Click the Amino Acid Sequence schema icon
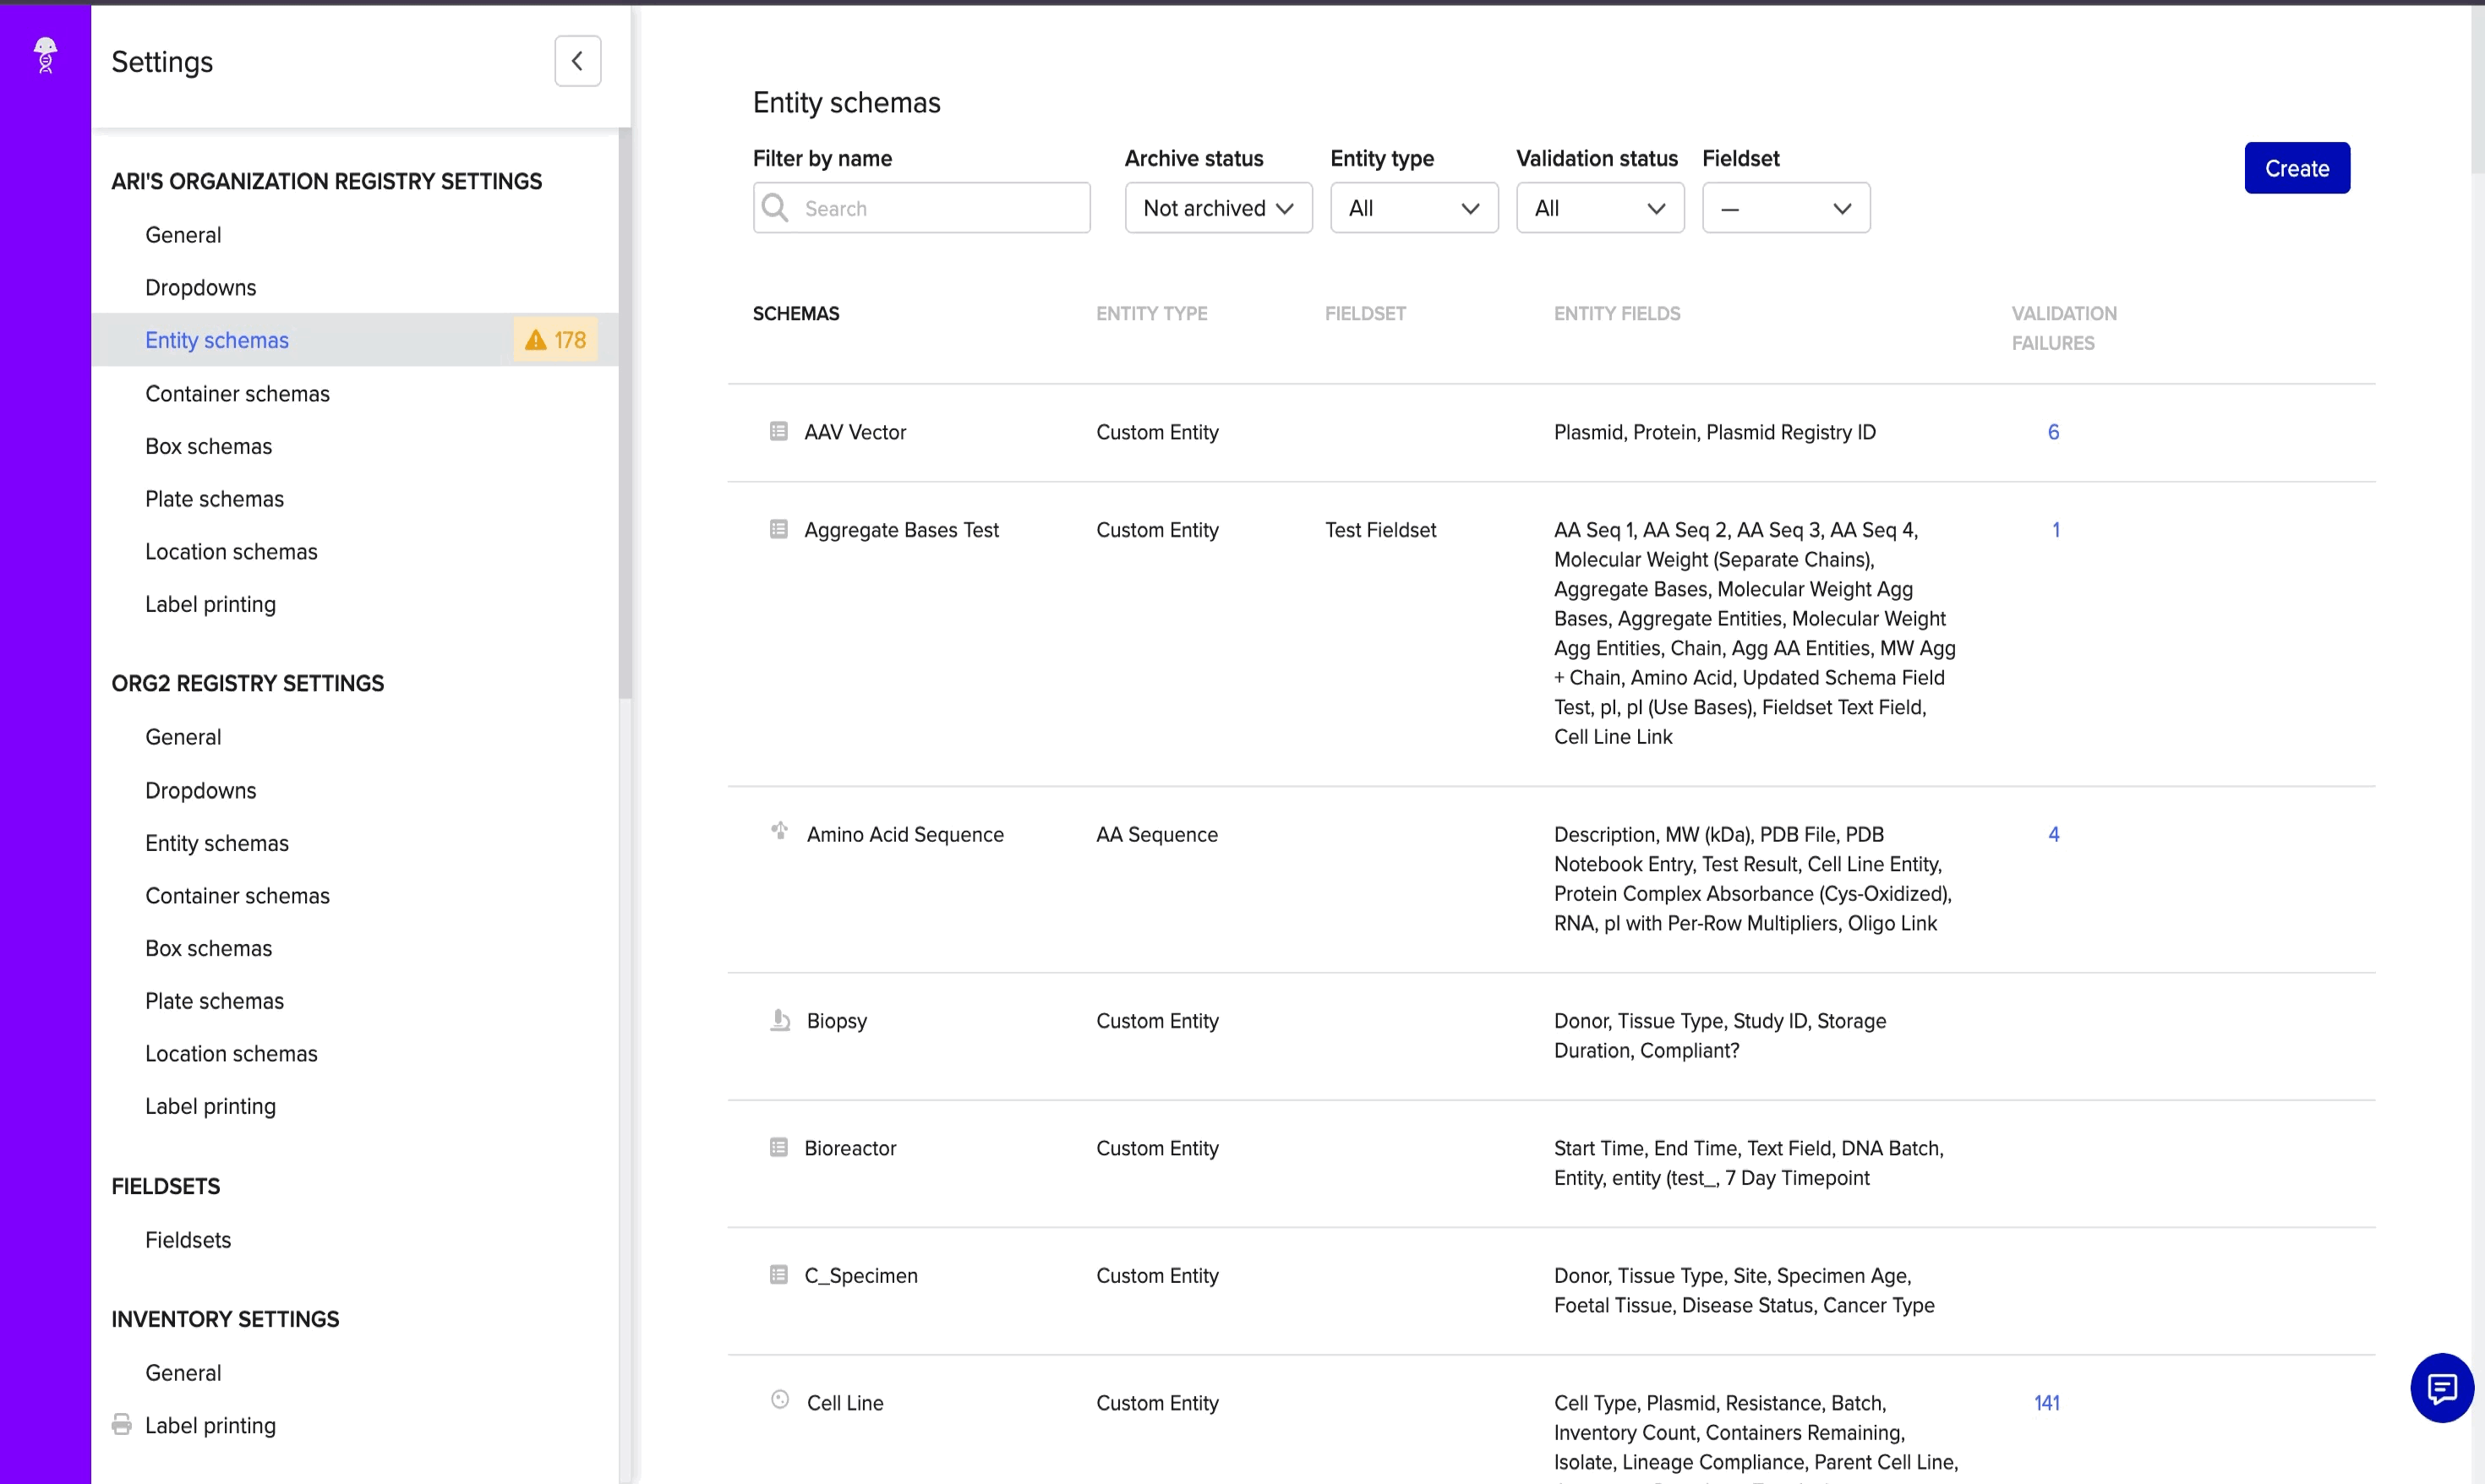The width and height of the screenshot is (2485, 1484). pos(779,831)
